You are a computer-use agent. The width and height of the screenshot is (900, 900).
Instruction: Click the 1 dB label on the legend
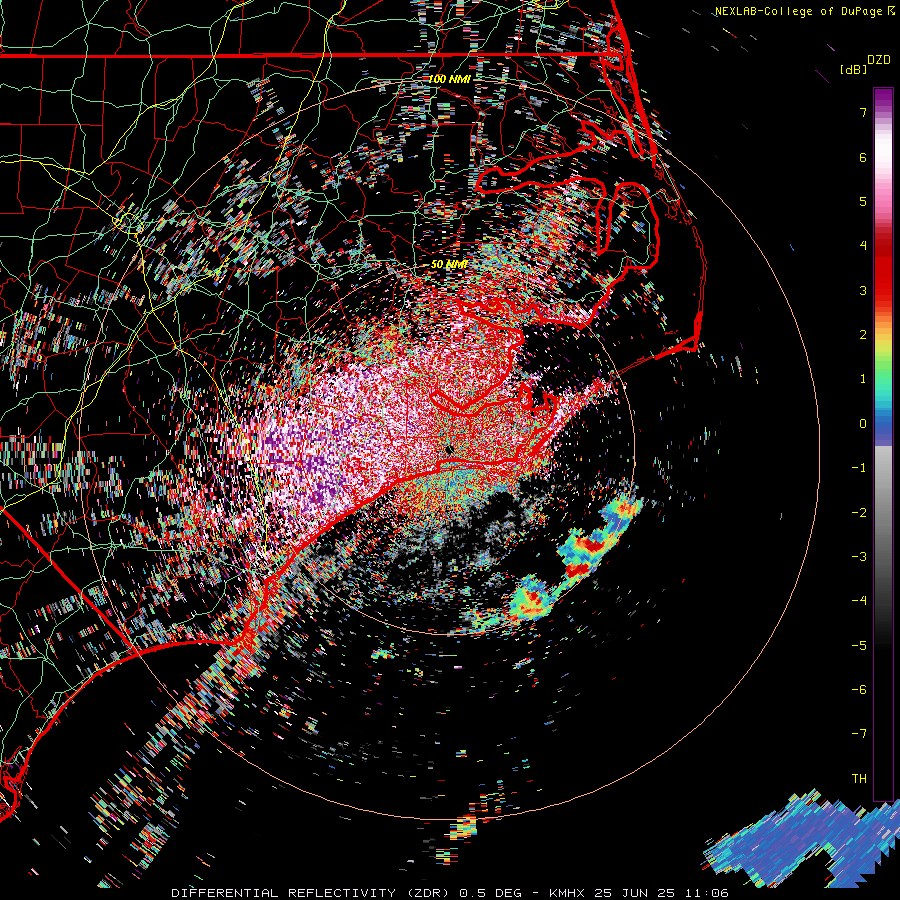[x=863, y=379]
